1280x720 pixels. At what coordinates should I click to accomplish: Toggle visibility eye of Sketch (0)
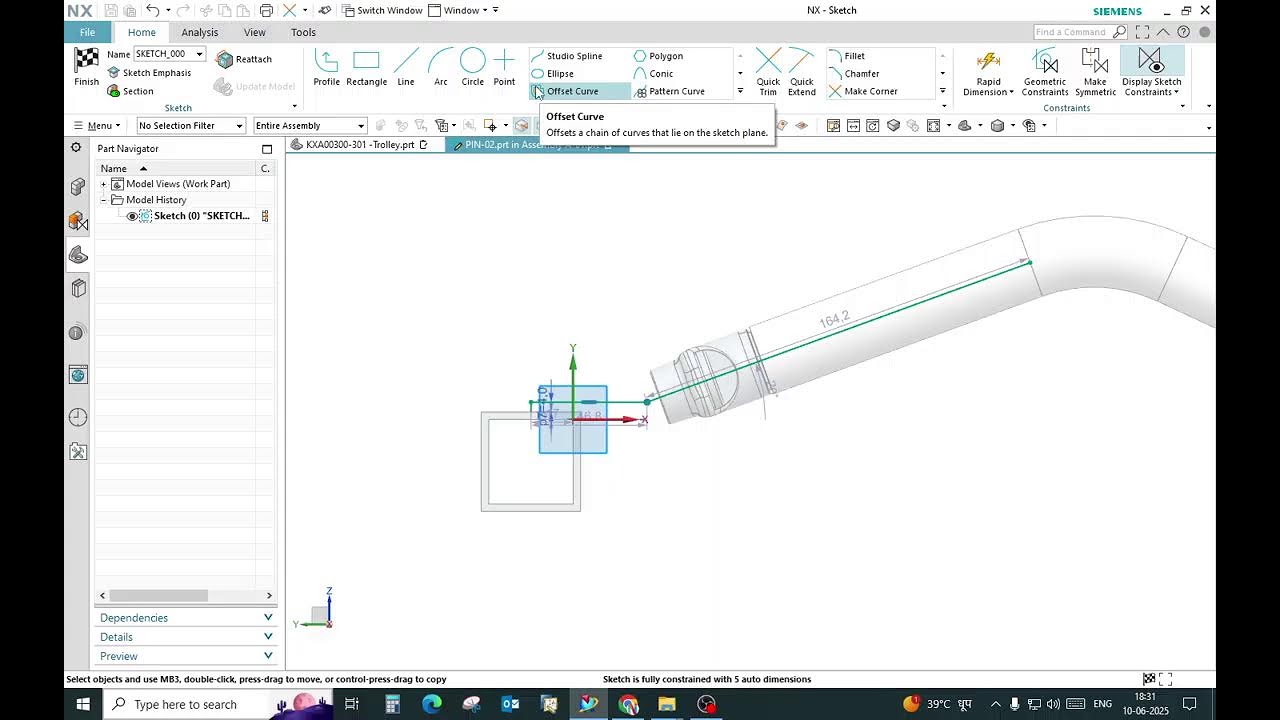click(132, 216)
